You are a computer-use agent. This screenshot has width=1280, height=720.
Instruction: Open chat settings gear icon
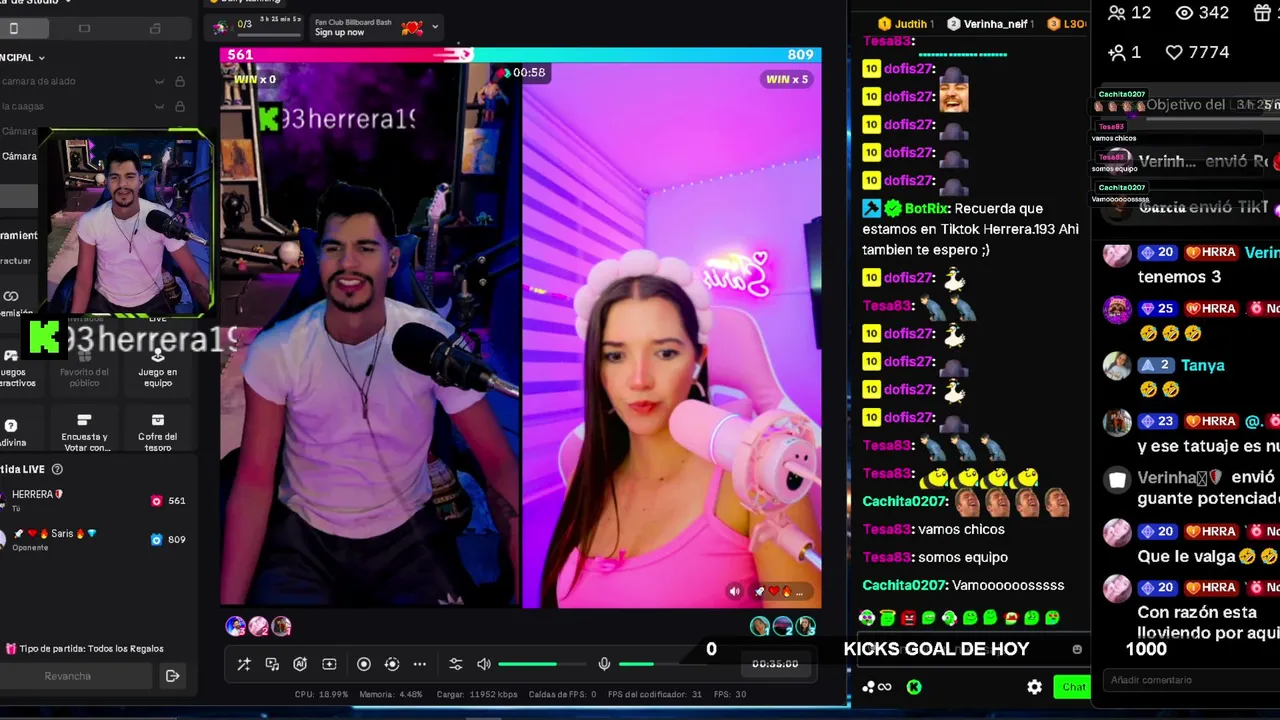tap(1035, 687)
